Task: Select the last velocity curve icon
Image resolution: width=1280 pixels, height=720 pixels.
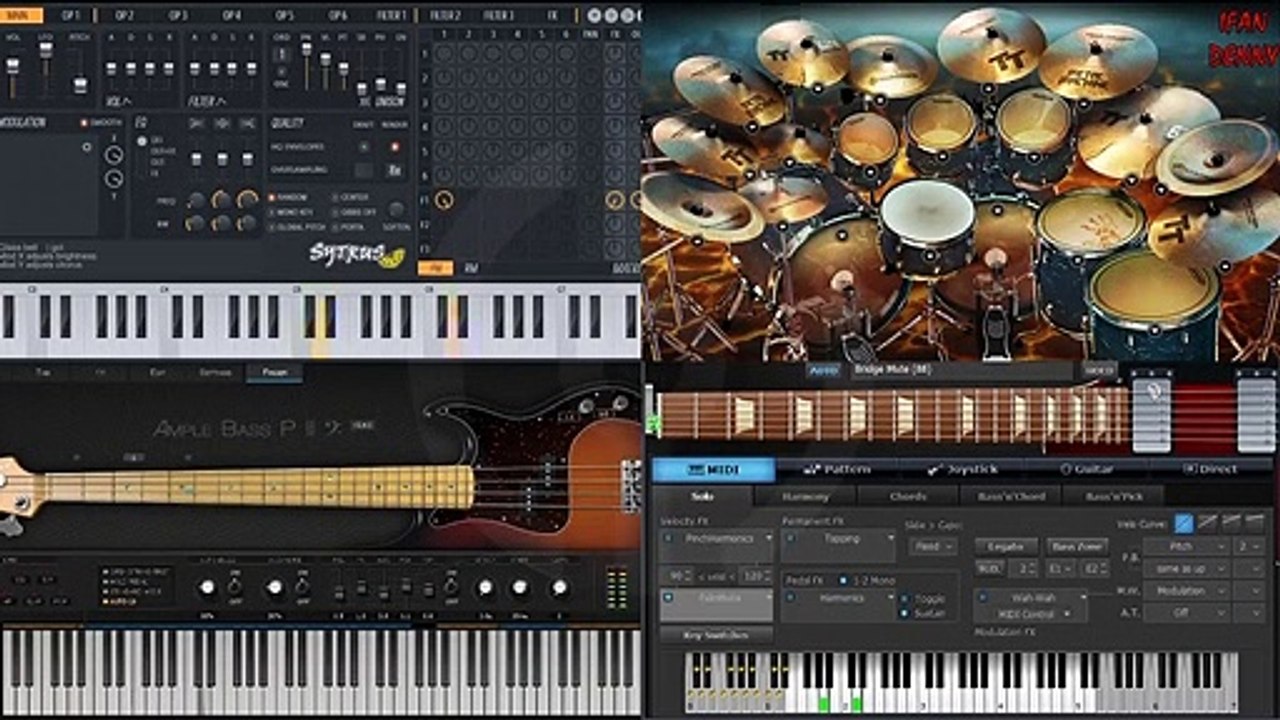Action: coord(1254,523)
